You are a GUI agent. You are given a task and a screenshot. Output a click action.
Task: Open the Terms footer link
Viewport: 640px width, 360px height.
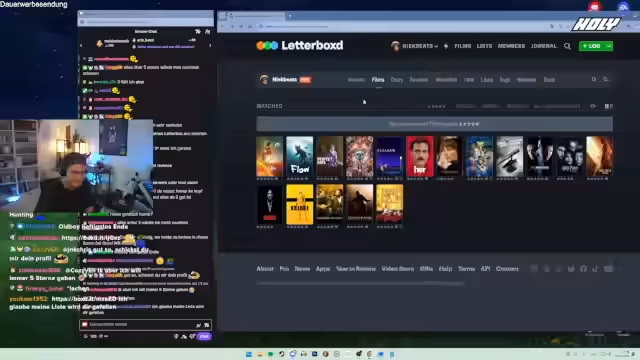466,269
